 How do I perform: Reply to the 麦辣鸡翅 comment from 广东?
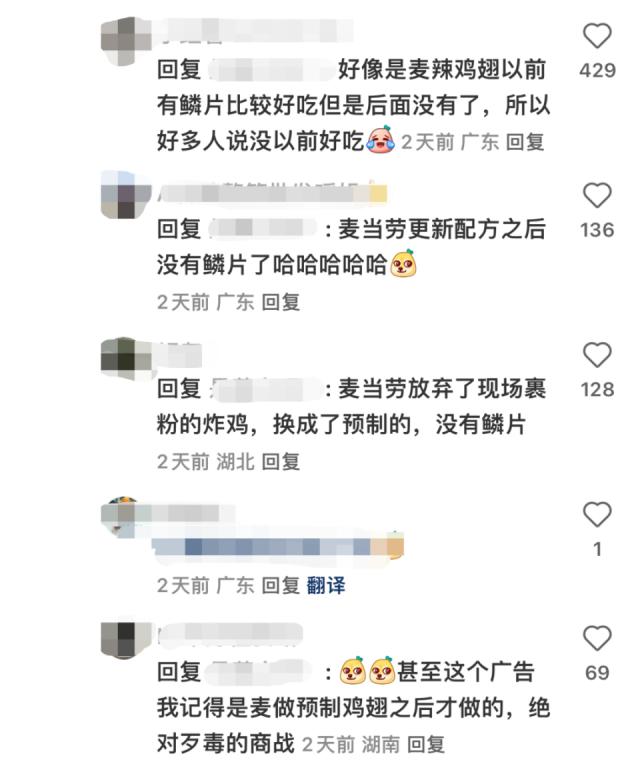(x=525, y=142)
